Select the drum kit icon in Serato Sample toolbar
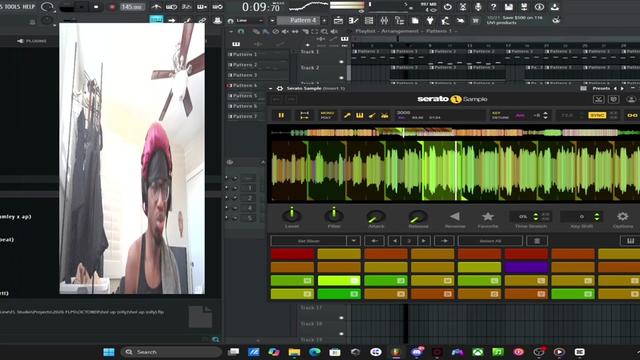 tap(384, 116)
